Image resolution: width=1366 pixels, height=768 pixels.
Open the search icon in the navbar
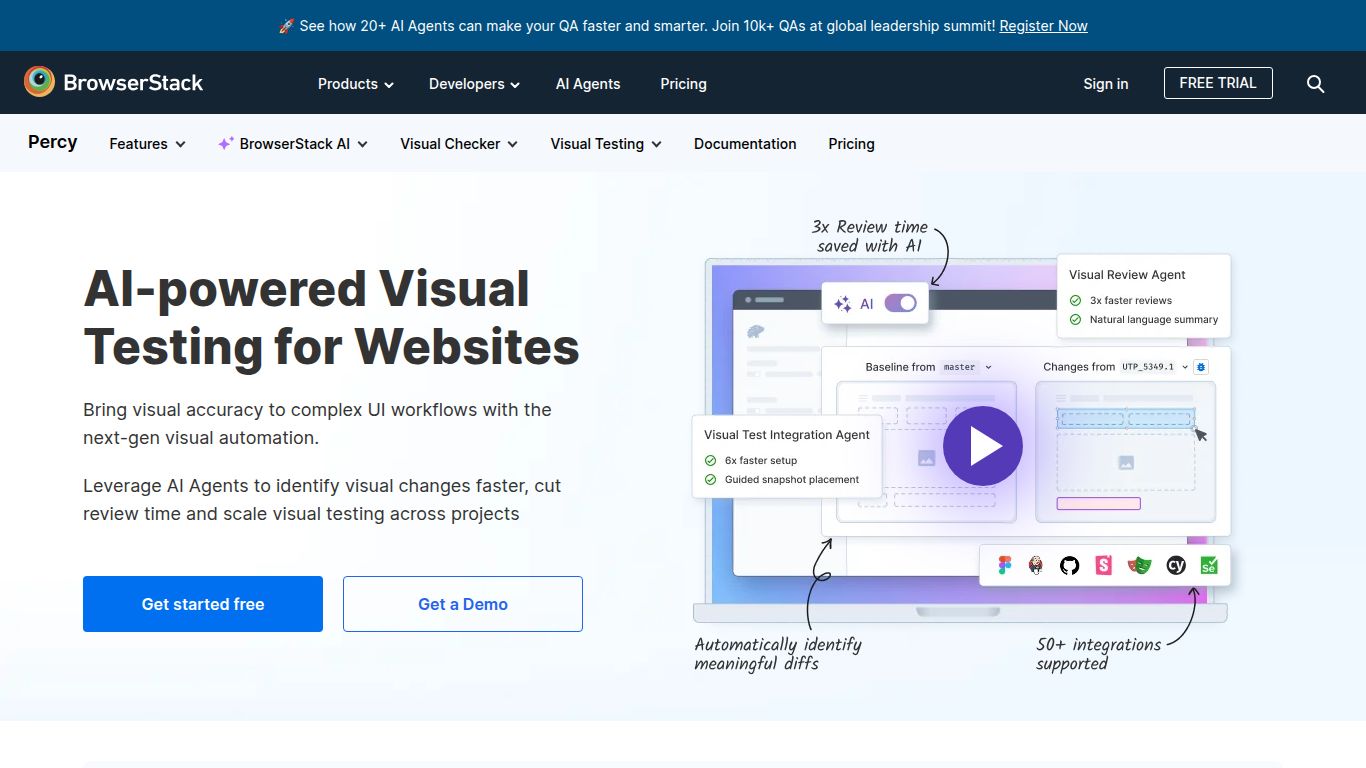pyautogui.click(x=1315, y=84)
